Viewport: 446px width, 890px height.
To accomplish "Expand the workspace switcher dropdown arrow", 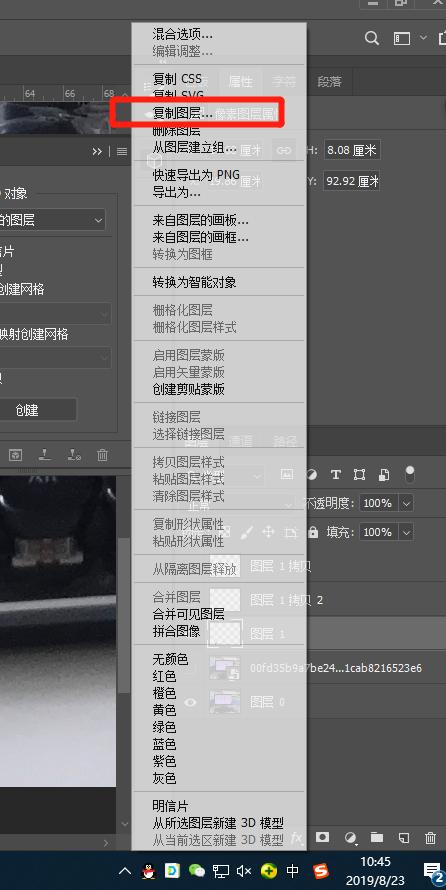I will pos(423,38).
